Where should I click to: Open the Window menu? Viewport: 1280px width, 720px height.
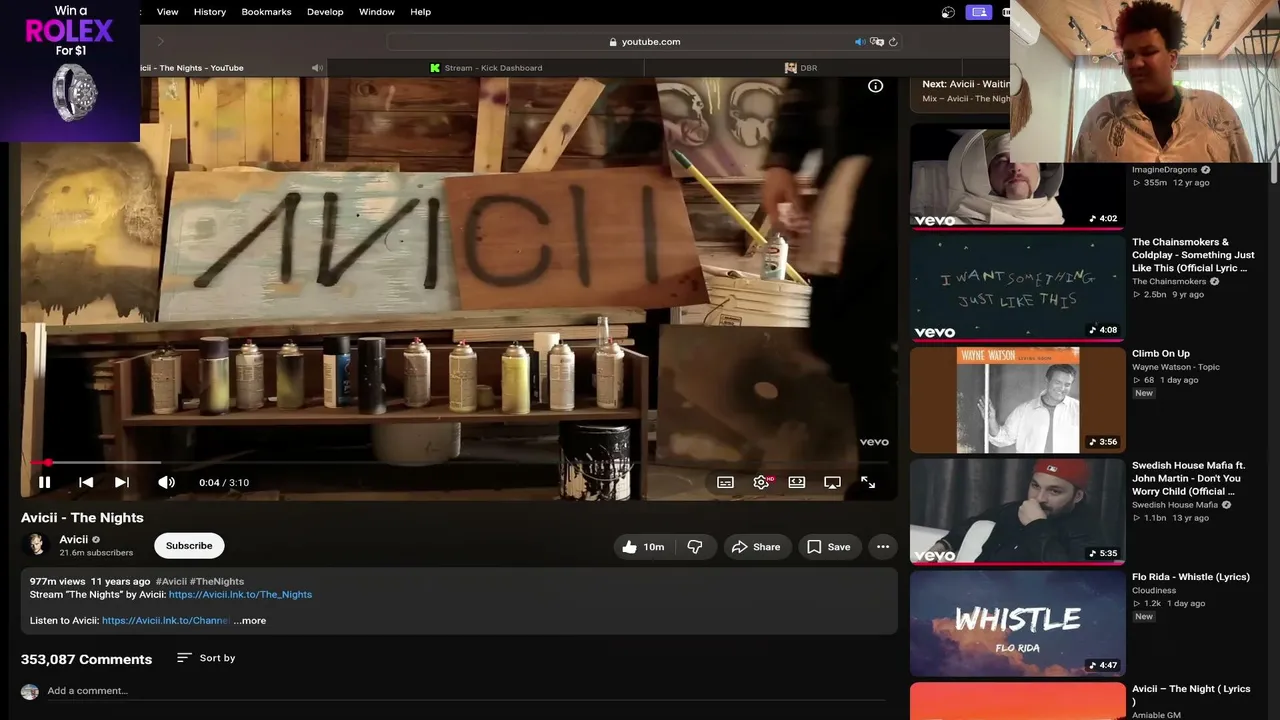(x=377, y=12)
